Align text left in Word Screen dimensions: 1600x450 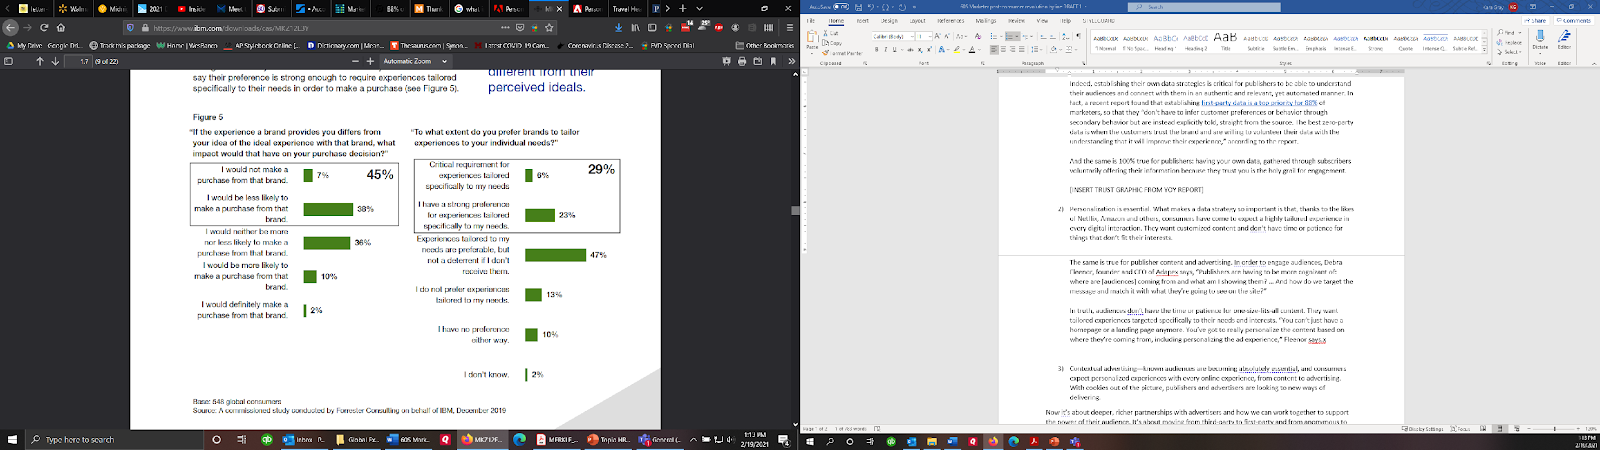point(994,50)
